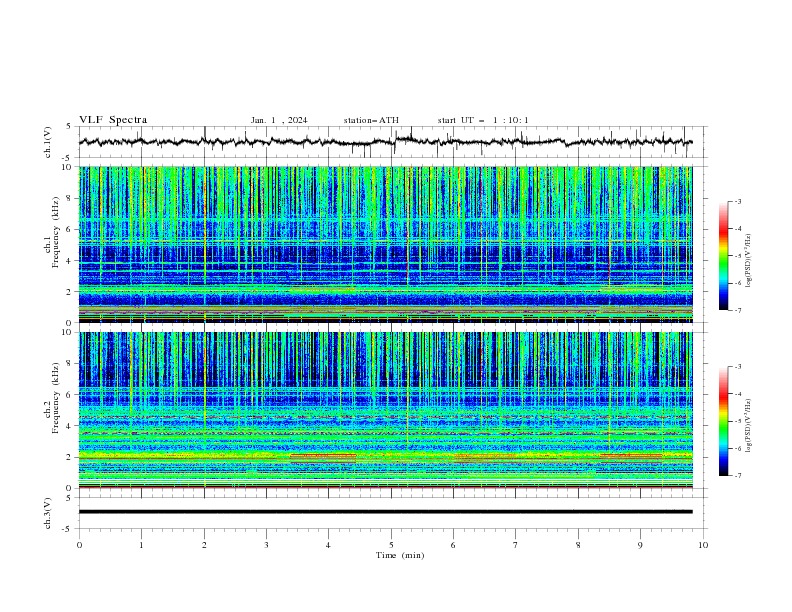Click the ch.2 spectrogram color bar
The width and height of the screenshot is (792, 612).
click(724, 421)
